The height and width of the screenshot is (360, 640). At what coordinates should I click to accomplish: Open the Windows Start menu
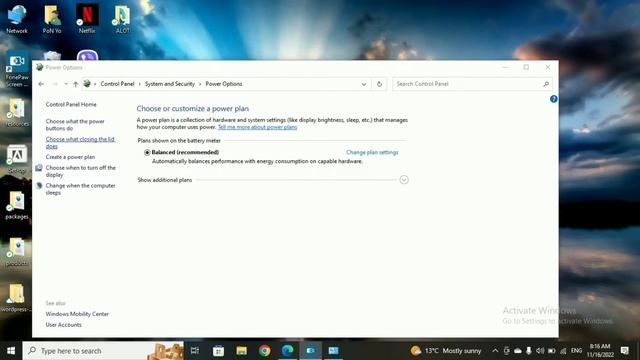(x=11, y=351)
